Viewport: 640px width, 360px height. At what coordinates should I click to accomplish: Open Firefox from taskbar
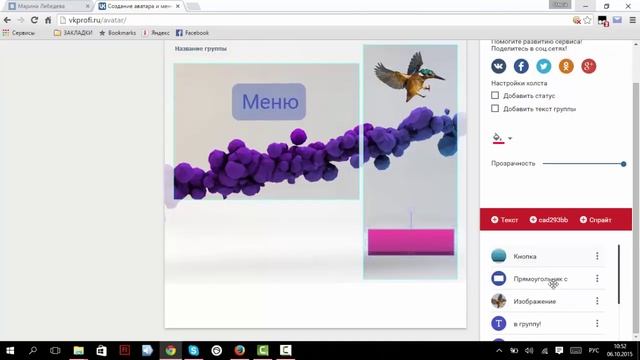click(240, 350)
